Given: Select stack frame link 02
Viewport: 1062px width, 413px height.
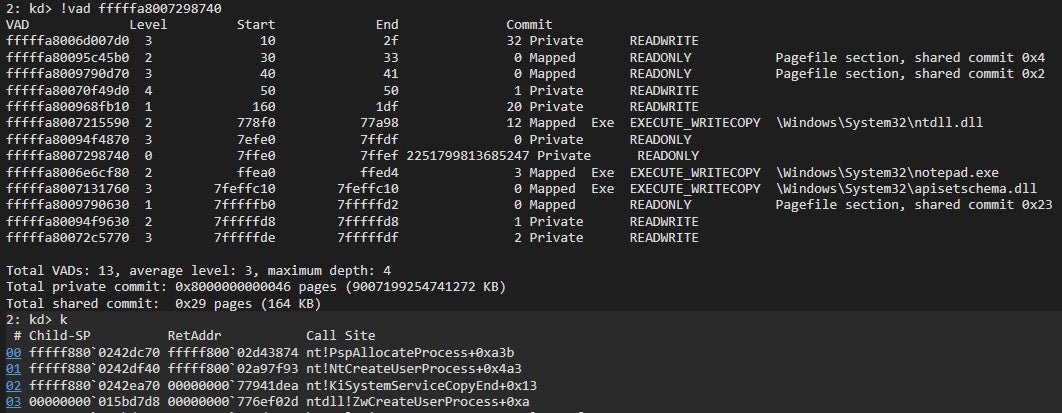Looking at the screenshot, I should point(13,385).
